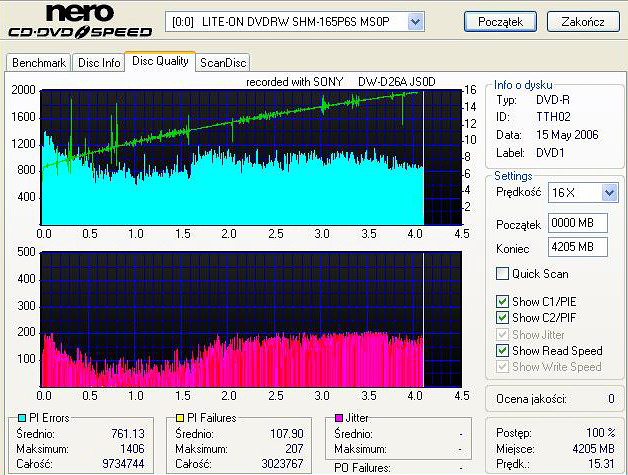Click the recorded with SONY DW-D26A text
628x475 pixels.
click(340, 82)
